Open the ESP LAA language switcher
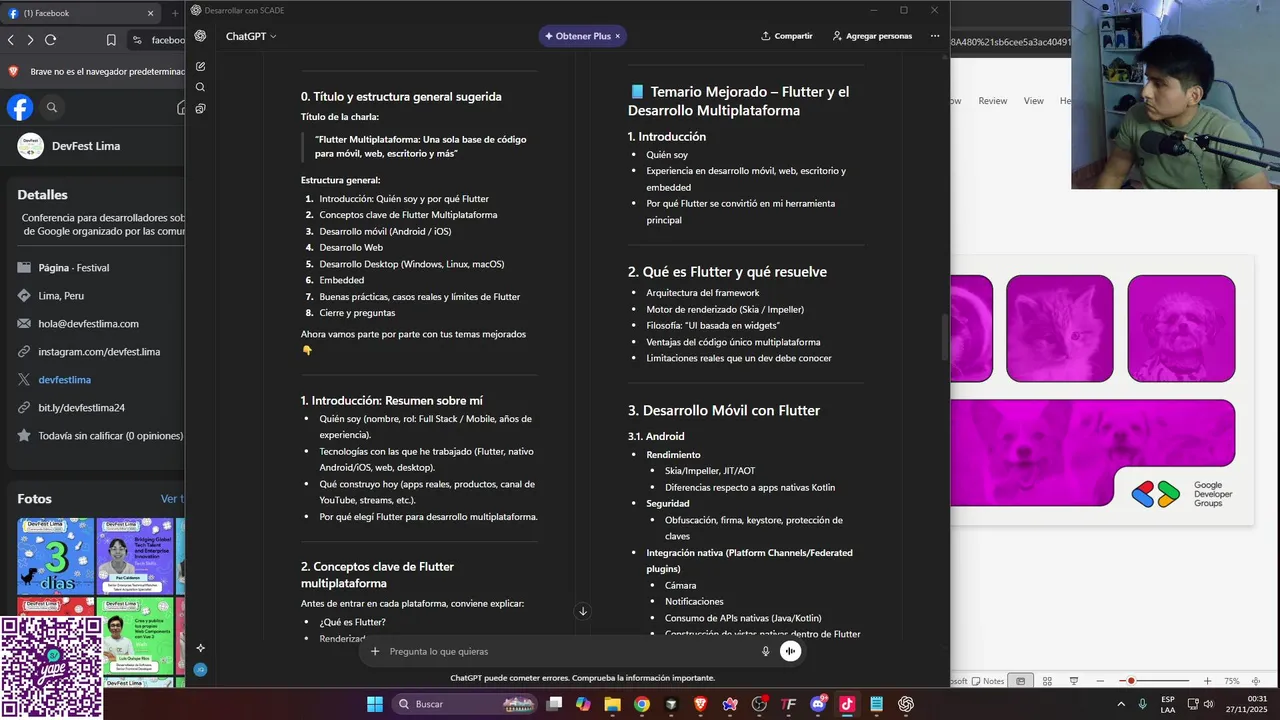Viewport: 1280px width, 720px height. pos(1168,704)
